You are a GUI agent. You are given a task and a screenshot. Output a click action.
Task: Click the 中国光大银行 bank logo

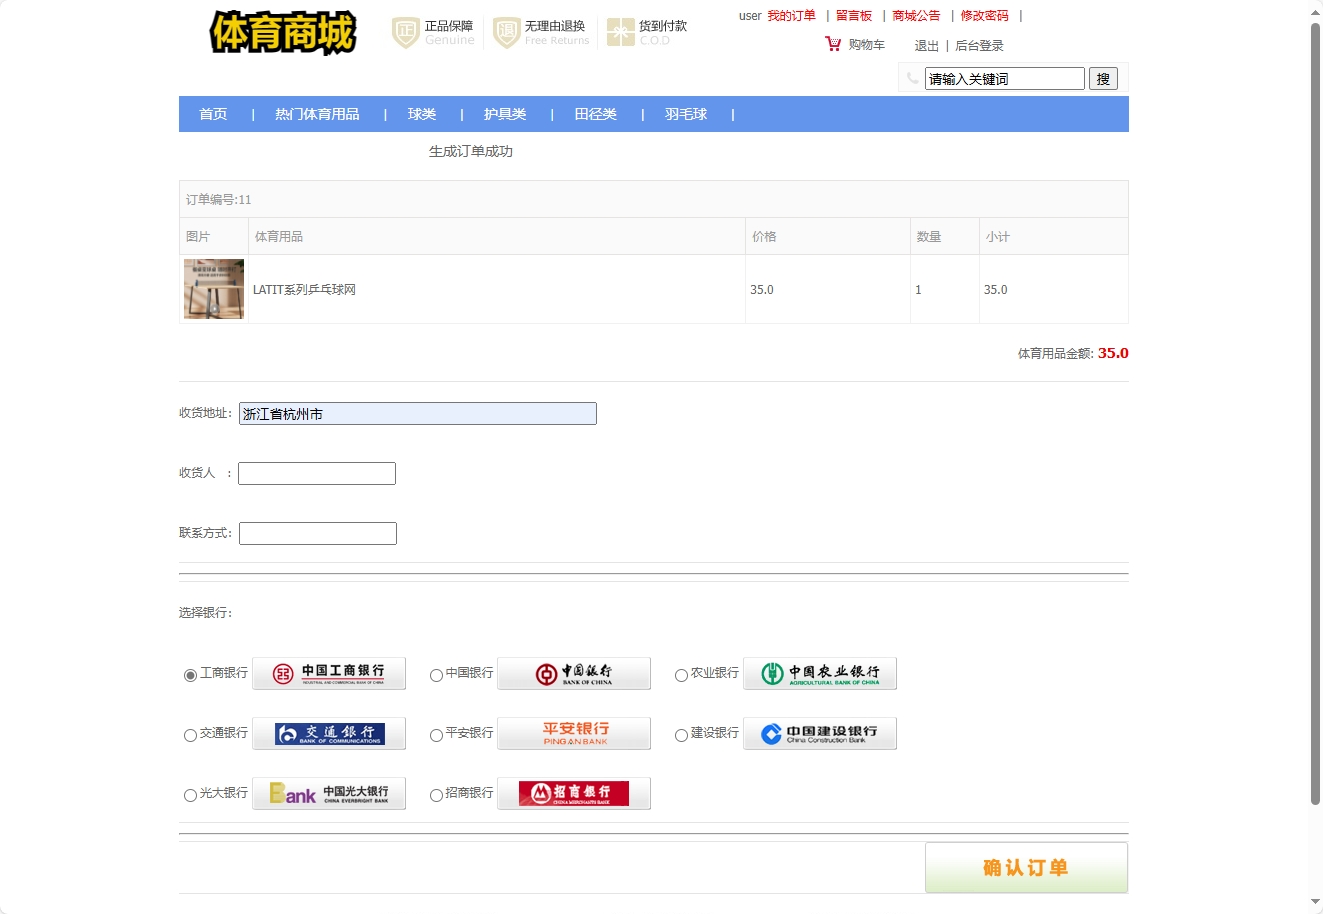(x=328, y=793)
